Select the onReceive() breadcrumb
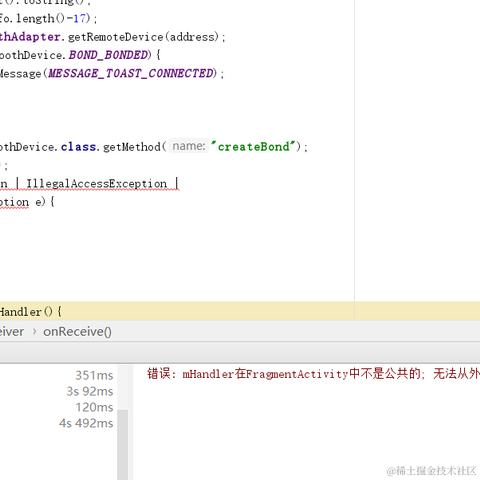Image resolution: width=480 pixels, height=480 pixels. click(x=77, y=332)
